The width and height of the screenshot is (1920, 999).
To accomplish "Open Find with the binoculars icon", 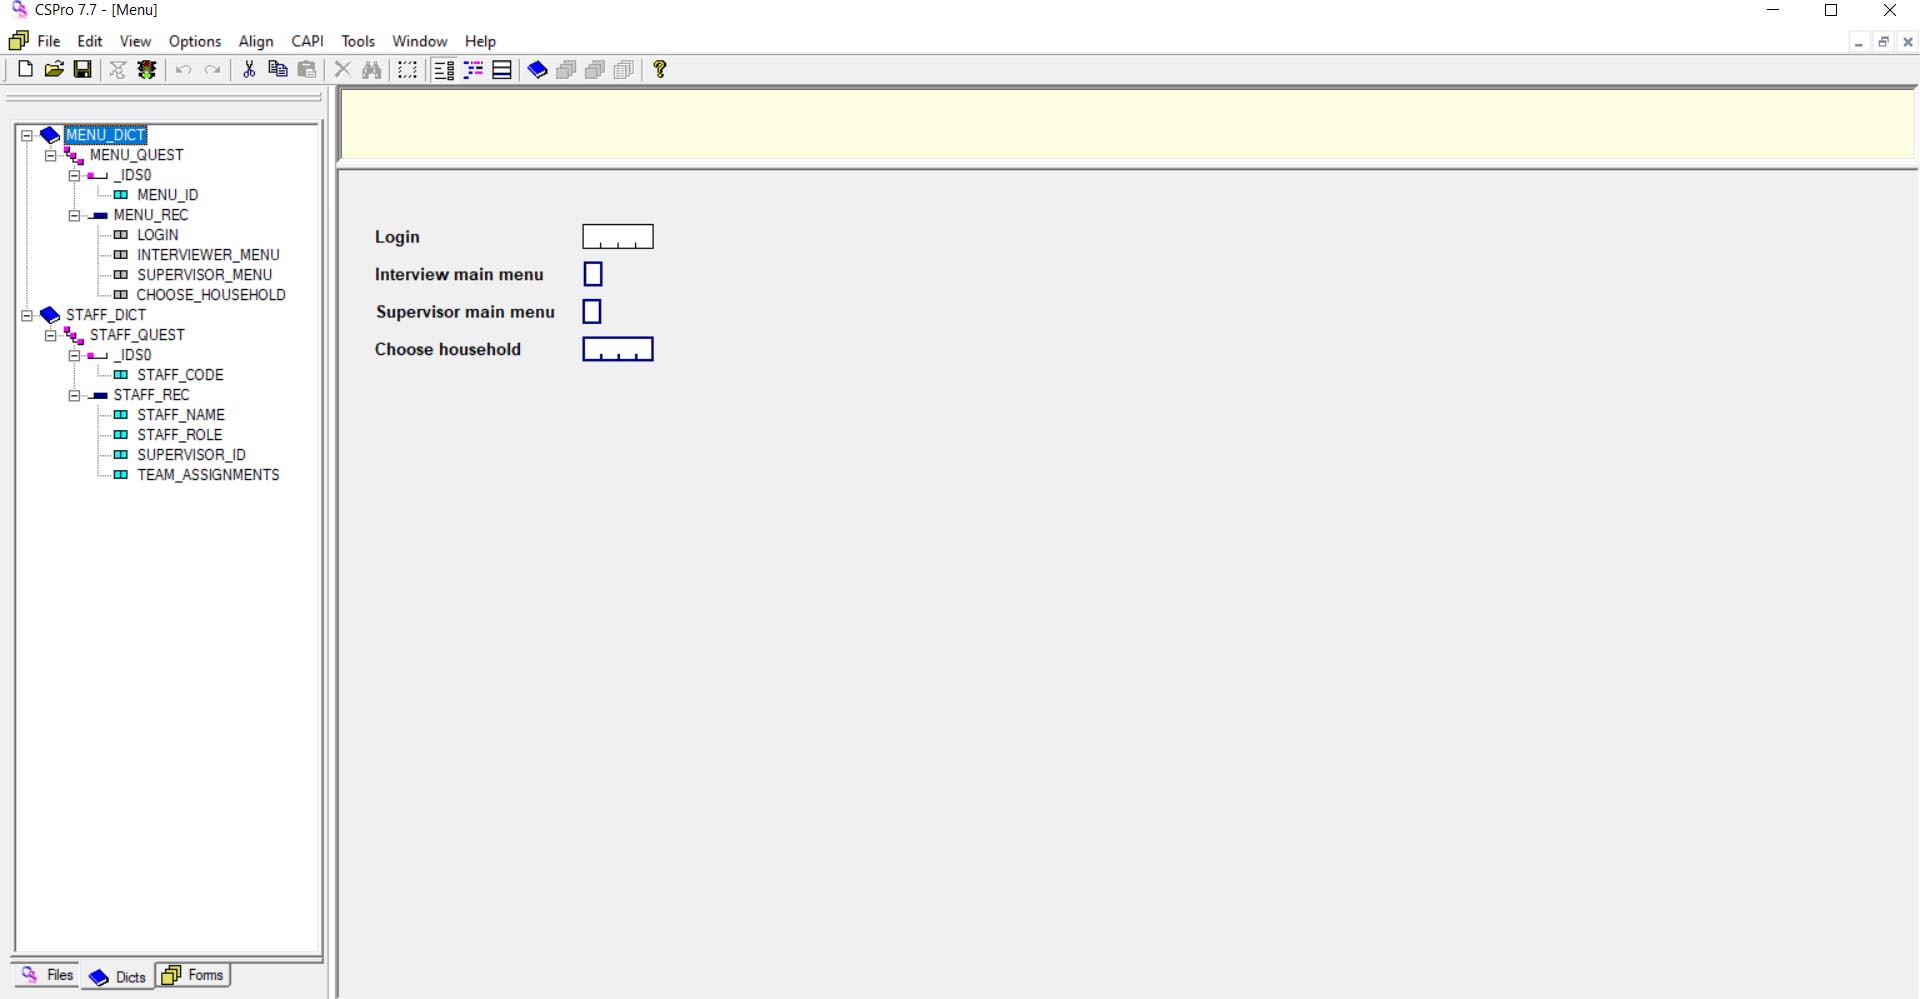I will pos(372,69).
